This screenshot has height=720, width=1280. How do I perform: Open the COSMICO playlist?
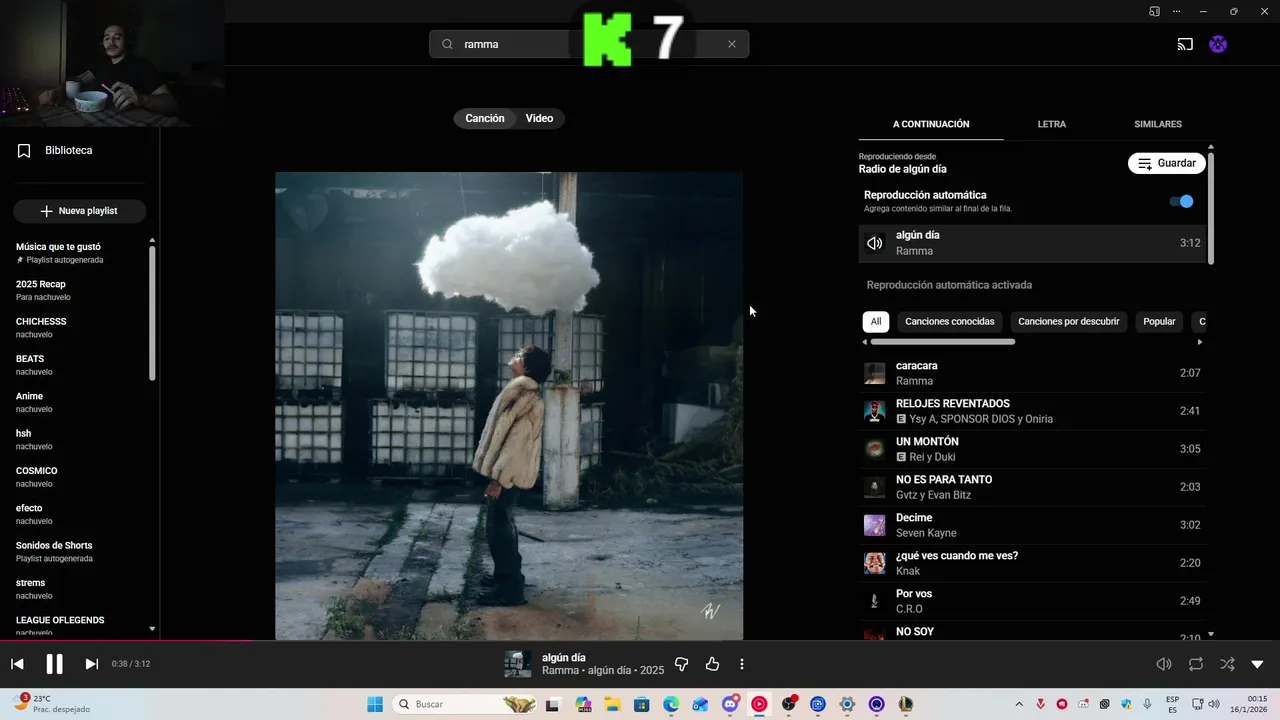point(37,477)
